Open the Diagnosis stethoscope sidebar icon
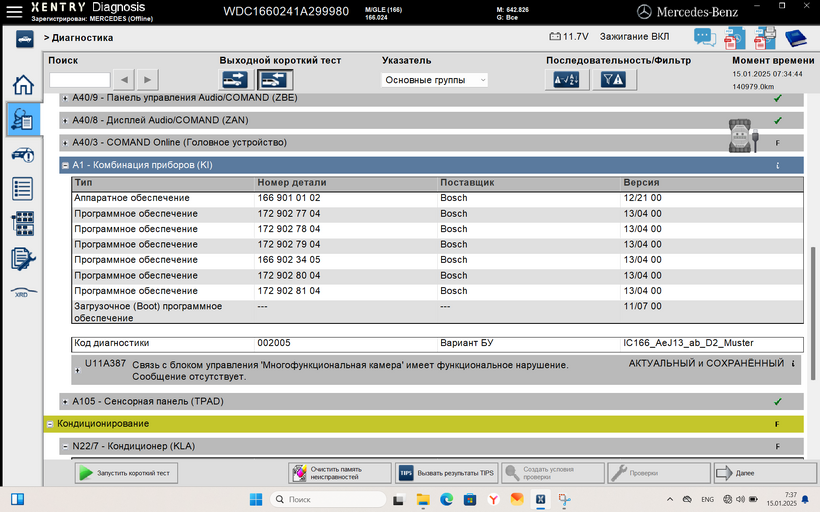This screenshot has height=512, width=820. tap(22, 120)
